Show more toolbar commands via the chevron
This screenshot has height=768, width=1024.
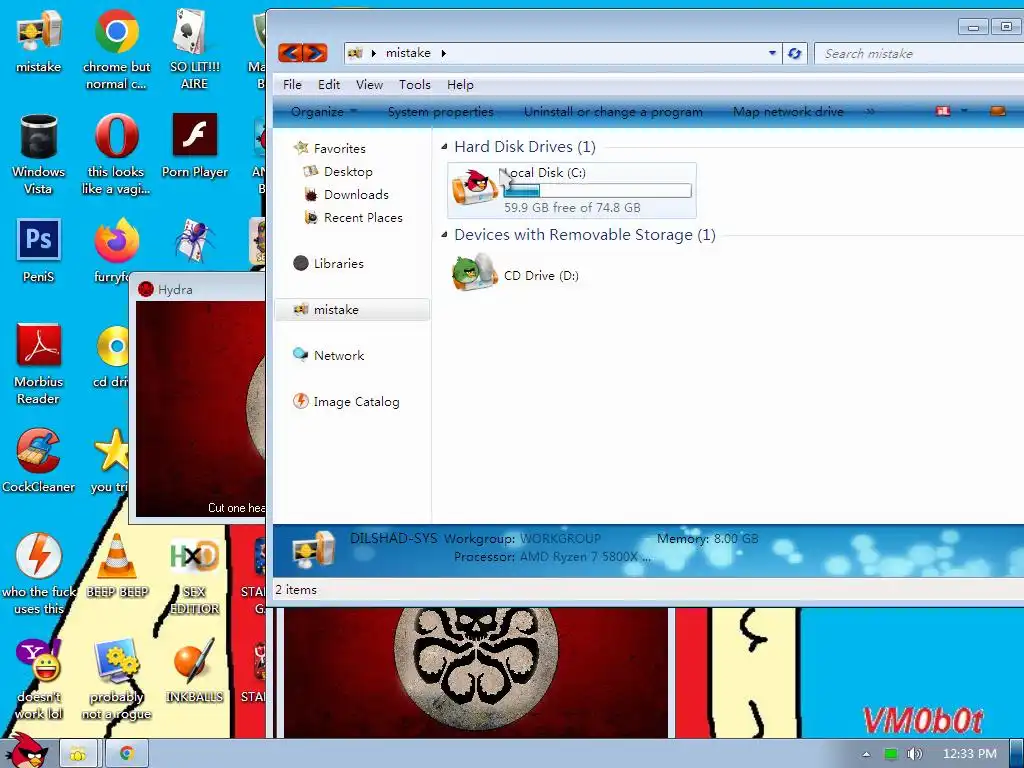(x=870, y=112)
